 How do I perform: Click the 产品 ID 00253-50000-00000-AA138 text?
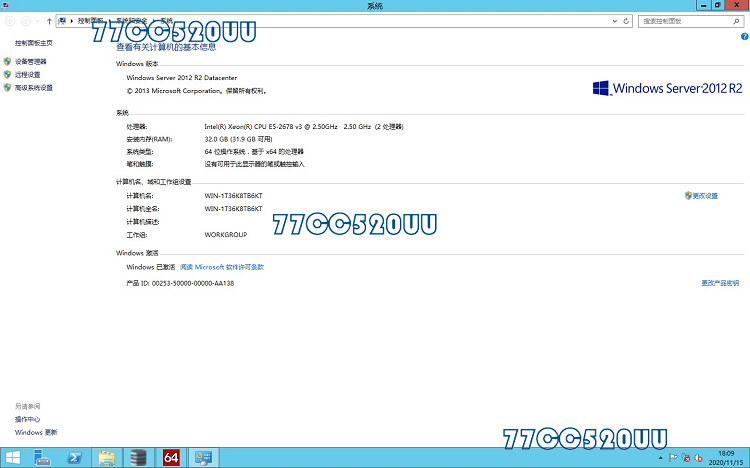[x=180, y=283]
